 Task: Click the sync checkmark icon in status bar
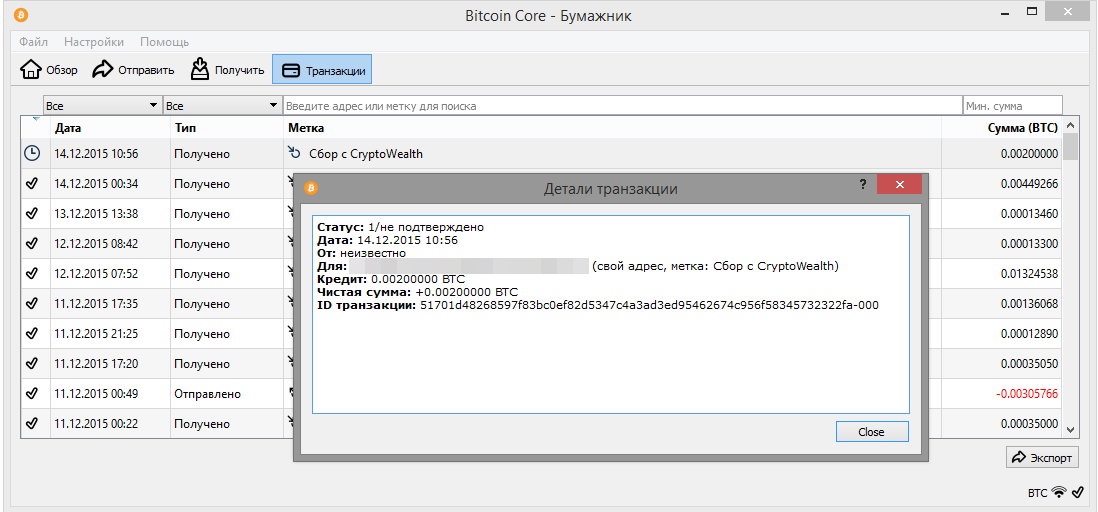tap(1077, 493)
